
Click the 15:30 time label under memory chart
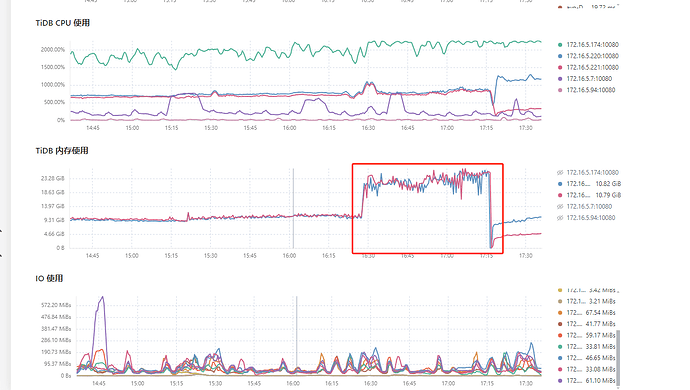tap(210, 256)
